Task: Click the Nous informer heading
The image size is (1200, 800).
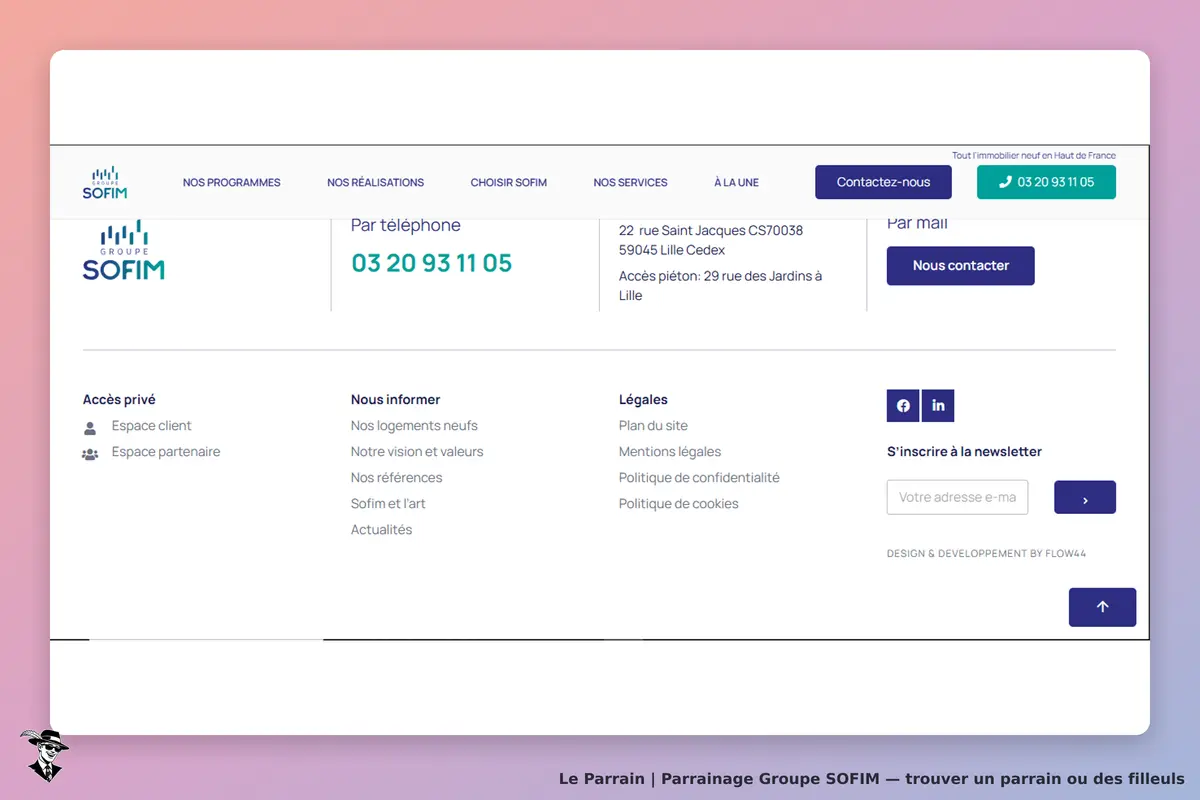Action: (396, 400)
